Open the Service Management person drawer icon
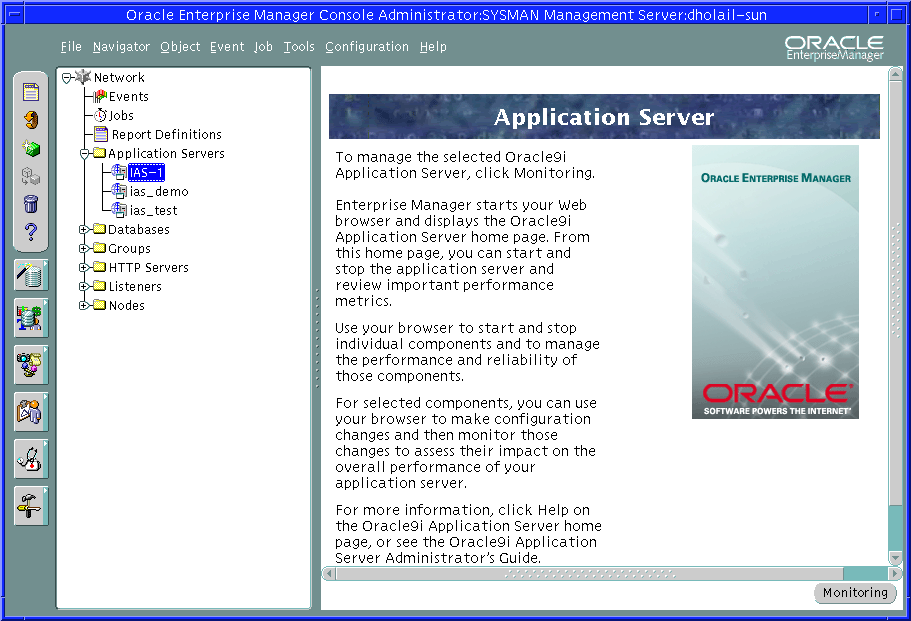Viewport: 911px width, 621px height. pos(31,412)
